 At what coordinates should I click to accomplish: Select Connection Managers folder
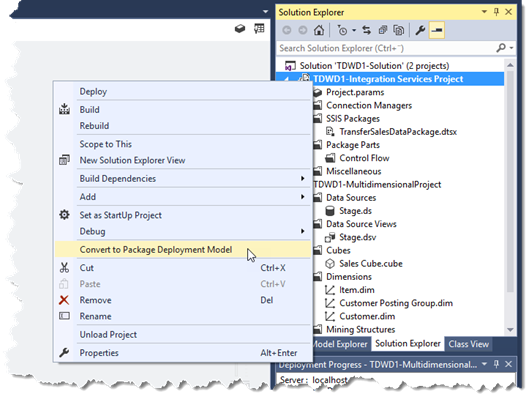tap(369, 105)
